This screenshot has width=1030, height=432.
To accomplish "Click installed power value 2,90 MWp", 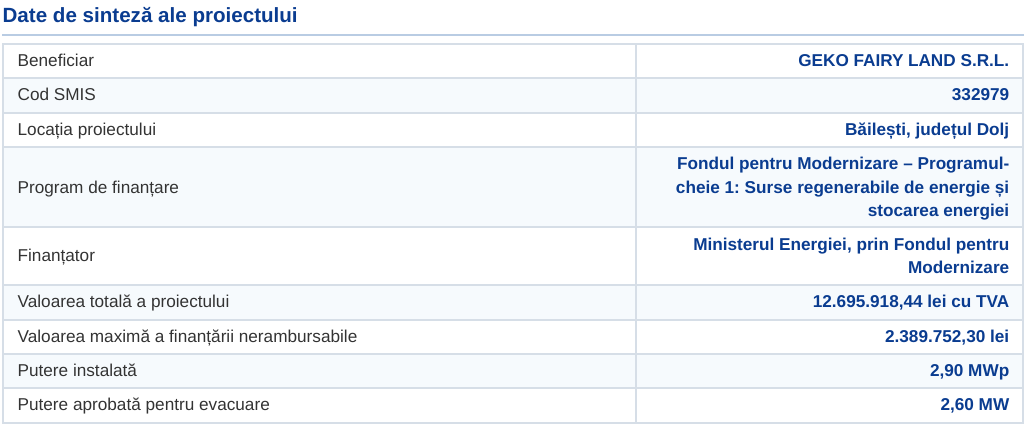I will (x=969, y=370).
